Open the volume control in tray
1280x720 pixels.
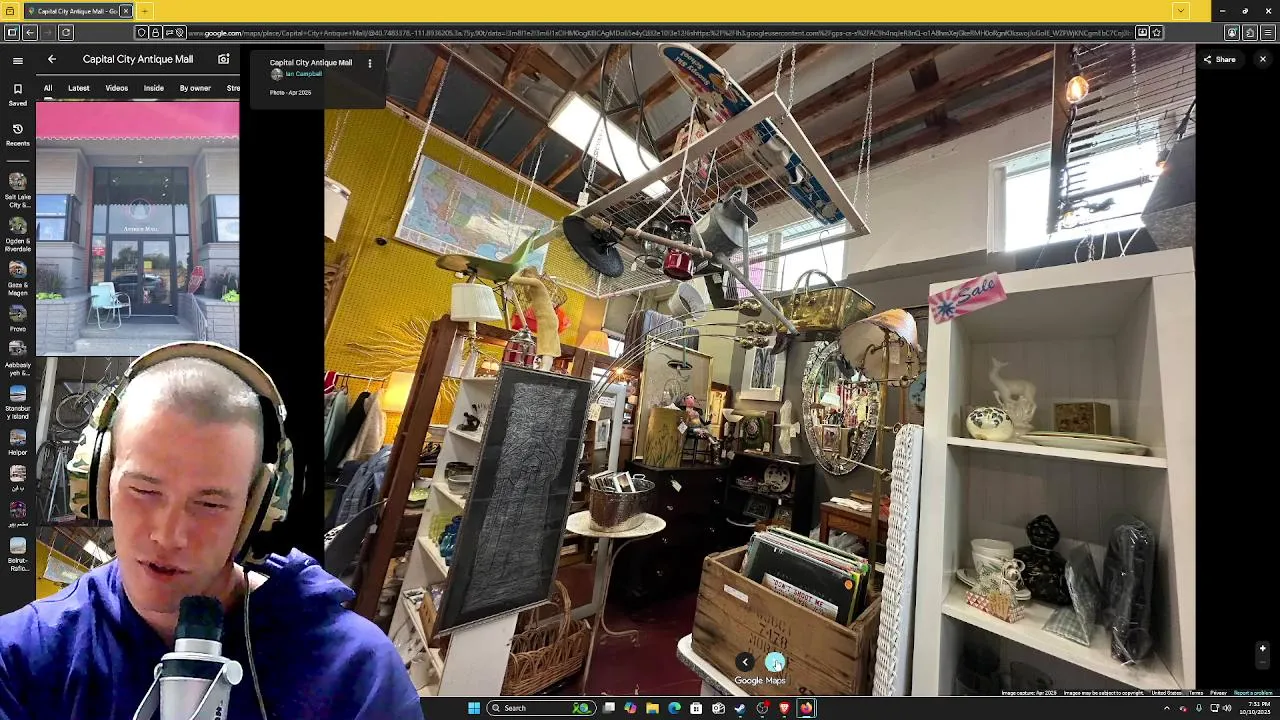[1227, 708]
